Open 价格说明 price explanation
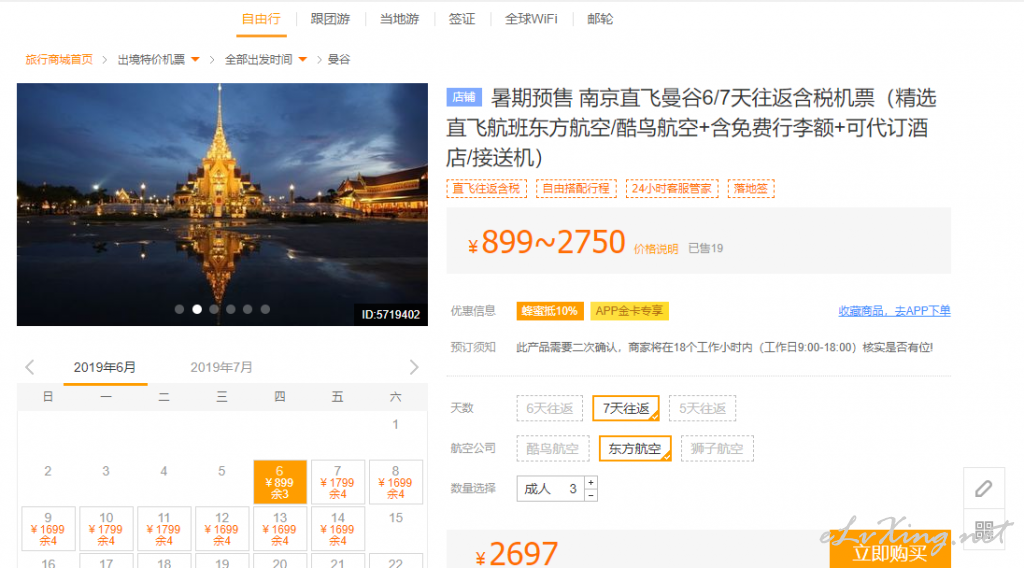 656,249
